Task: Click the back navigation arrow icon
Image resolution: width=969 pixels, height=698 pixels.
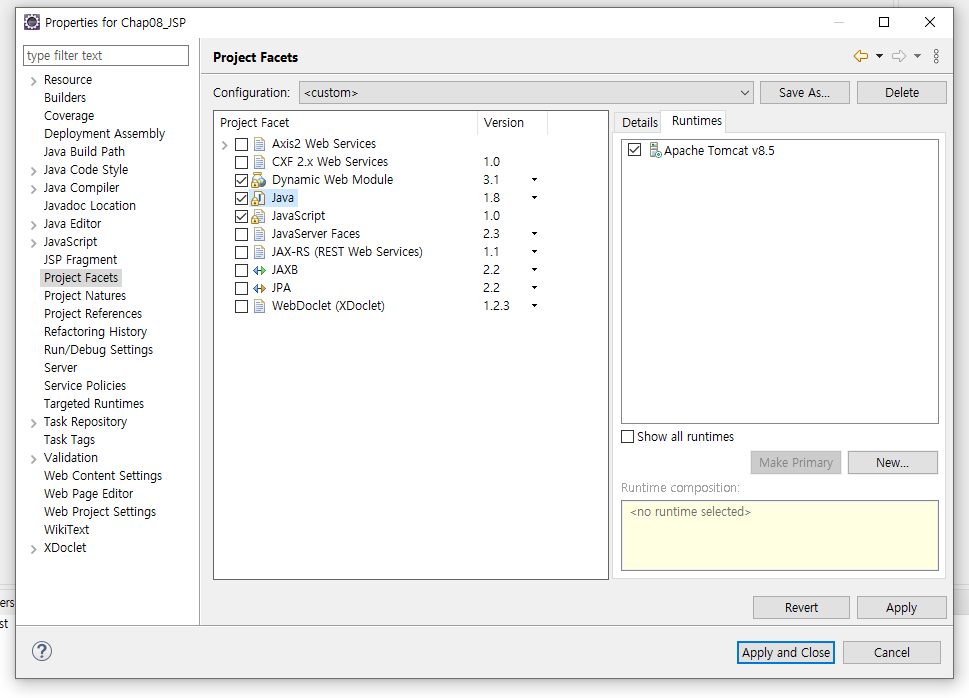Action: (860, 56)
